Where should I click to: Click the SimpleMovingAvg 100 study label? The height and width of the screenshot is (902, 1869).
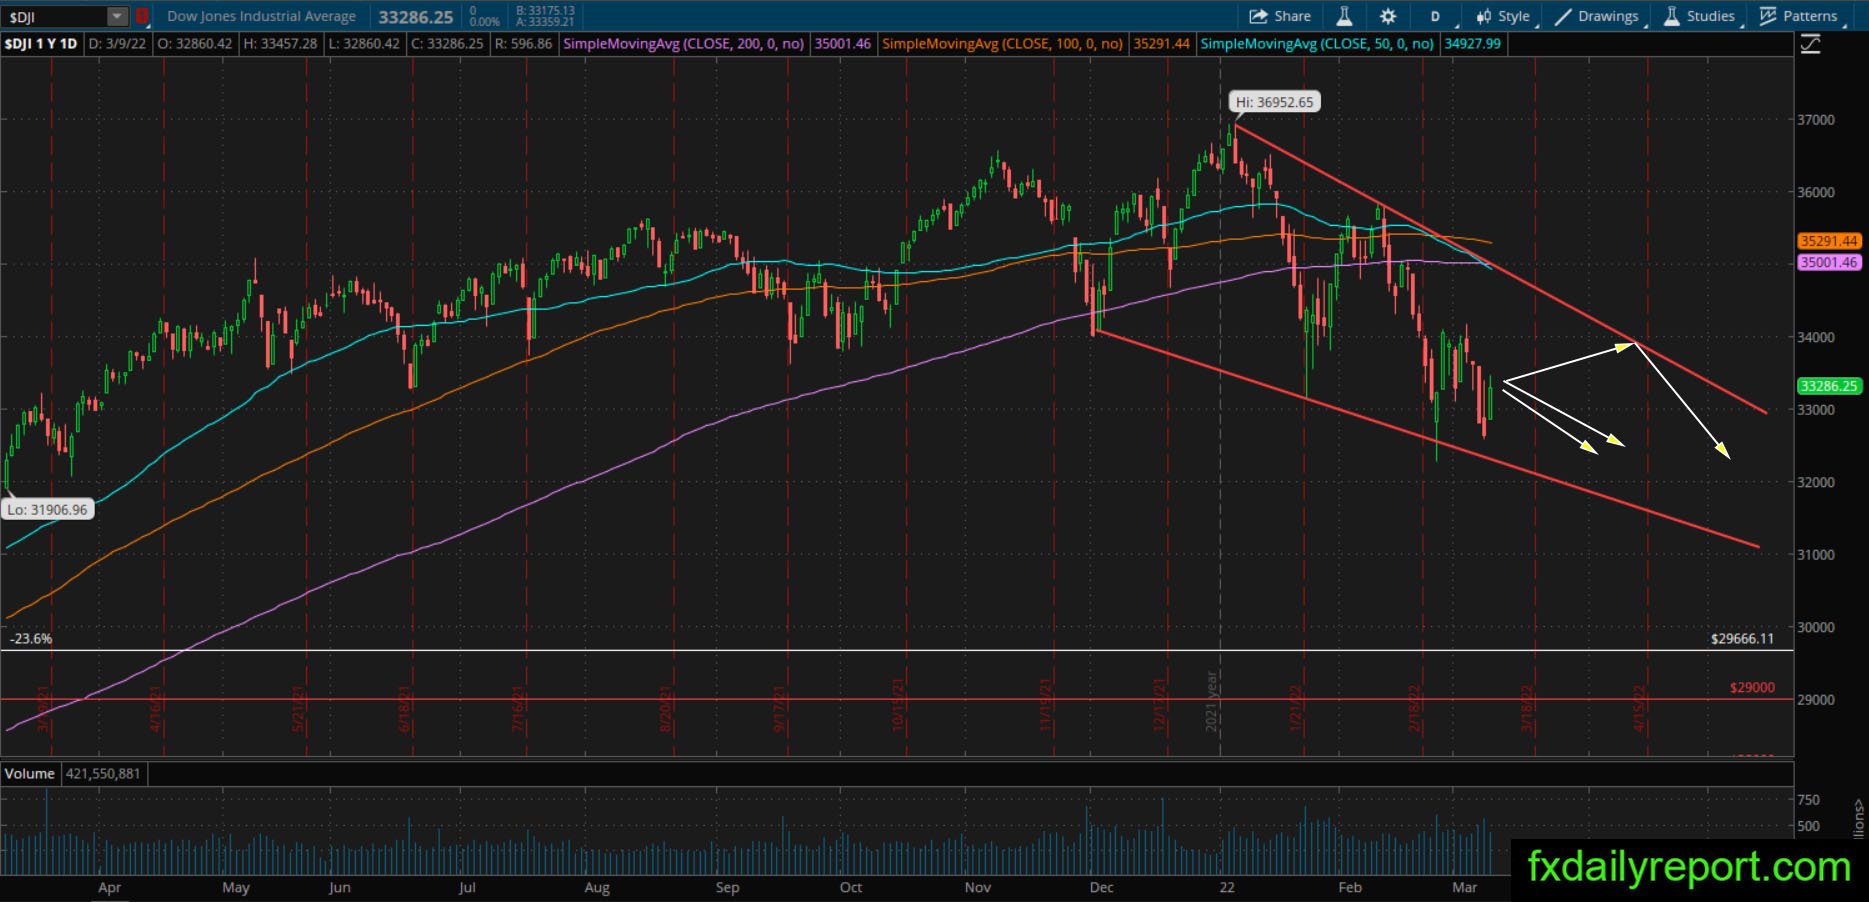(1003, 44)
